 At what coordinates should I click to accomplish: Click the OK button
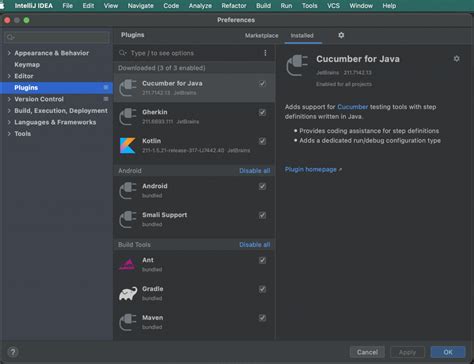tap(448, 352)
